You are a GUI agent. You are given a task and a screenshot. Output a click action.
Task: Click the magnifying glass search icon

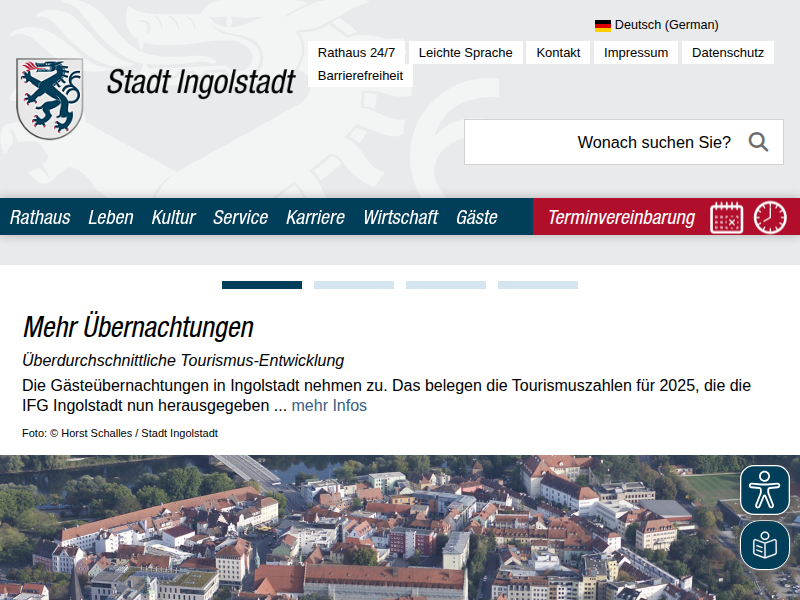pos(758,142)
